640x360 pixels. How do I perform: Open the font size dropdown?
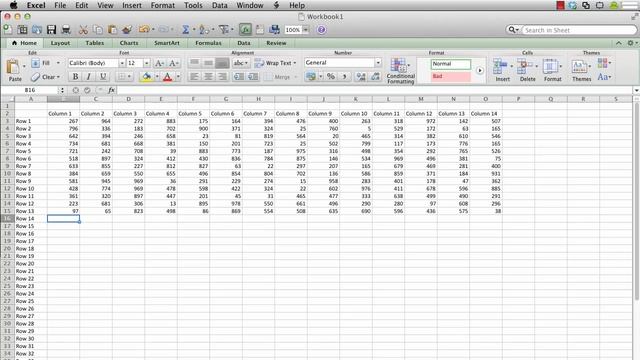pos(147,63)
